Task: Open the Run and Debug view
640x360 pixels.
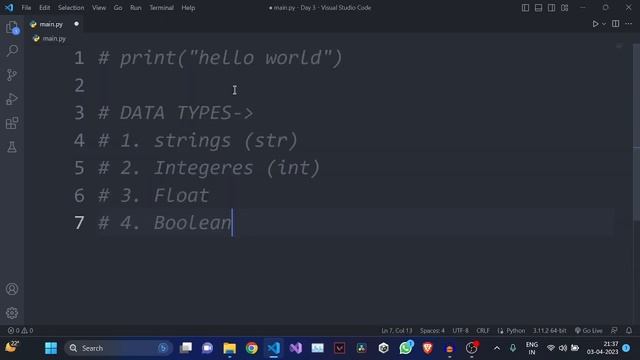Action: tap(12, 99)
